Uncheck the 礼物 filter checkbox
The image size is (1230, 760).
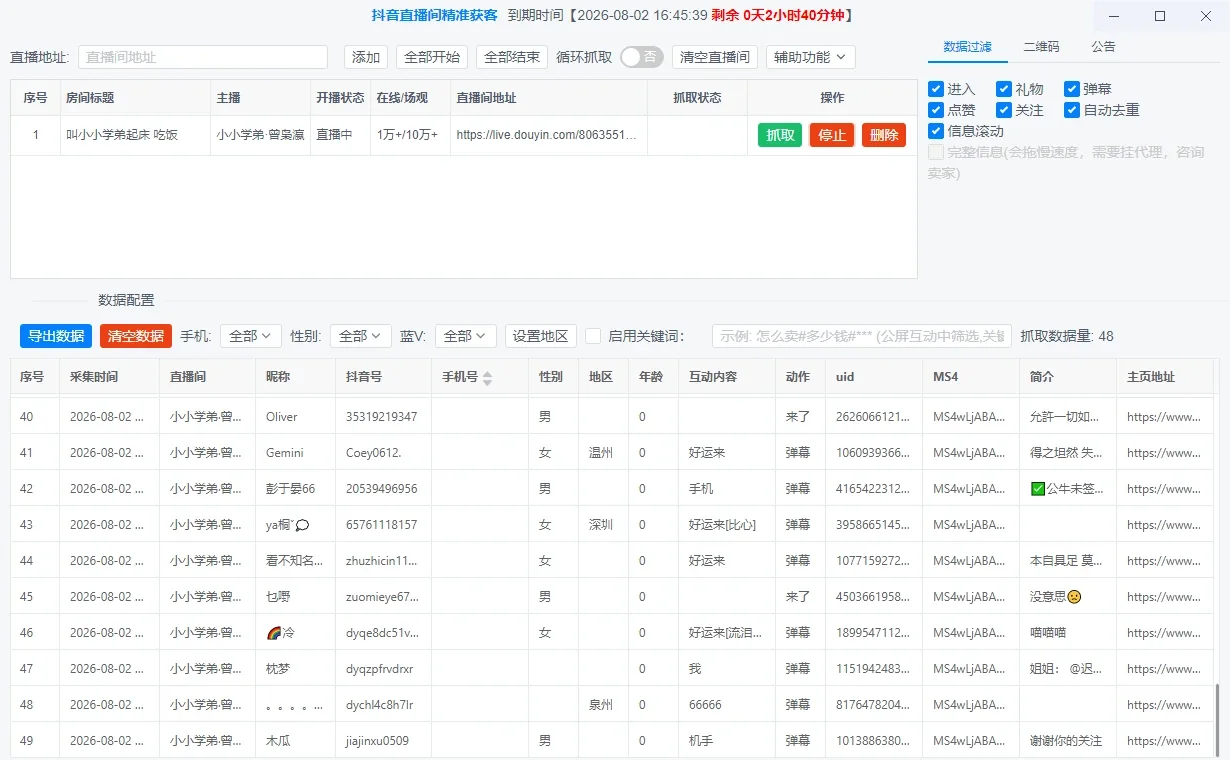click(1004, 89)
